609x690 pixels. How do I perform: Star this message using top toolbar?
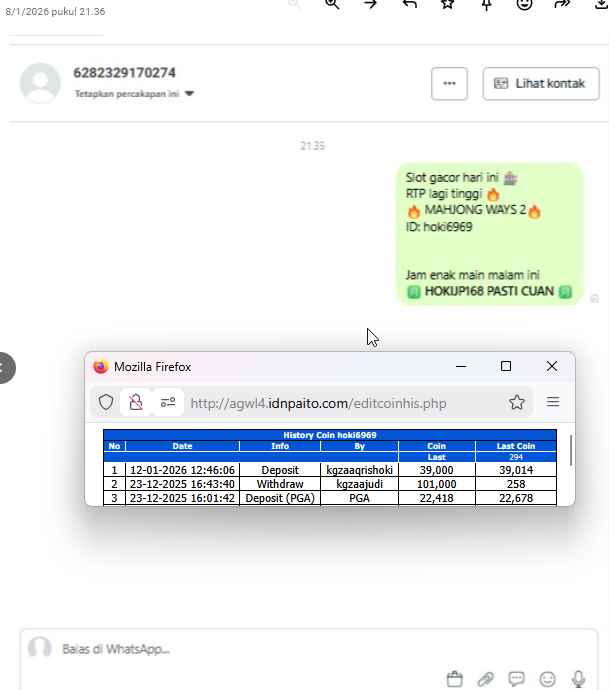click(x=448, y=4)
